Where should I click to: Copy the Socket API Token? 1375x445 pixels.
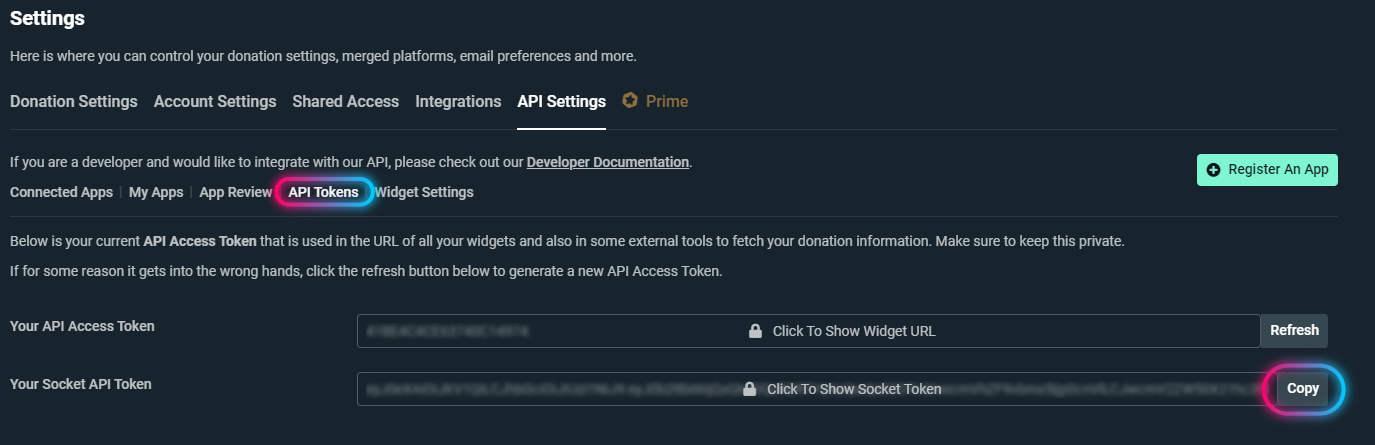click(1303, 389)
